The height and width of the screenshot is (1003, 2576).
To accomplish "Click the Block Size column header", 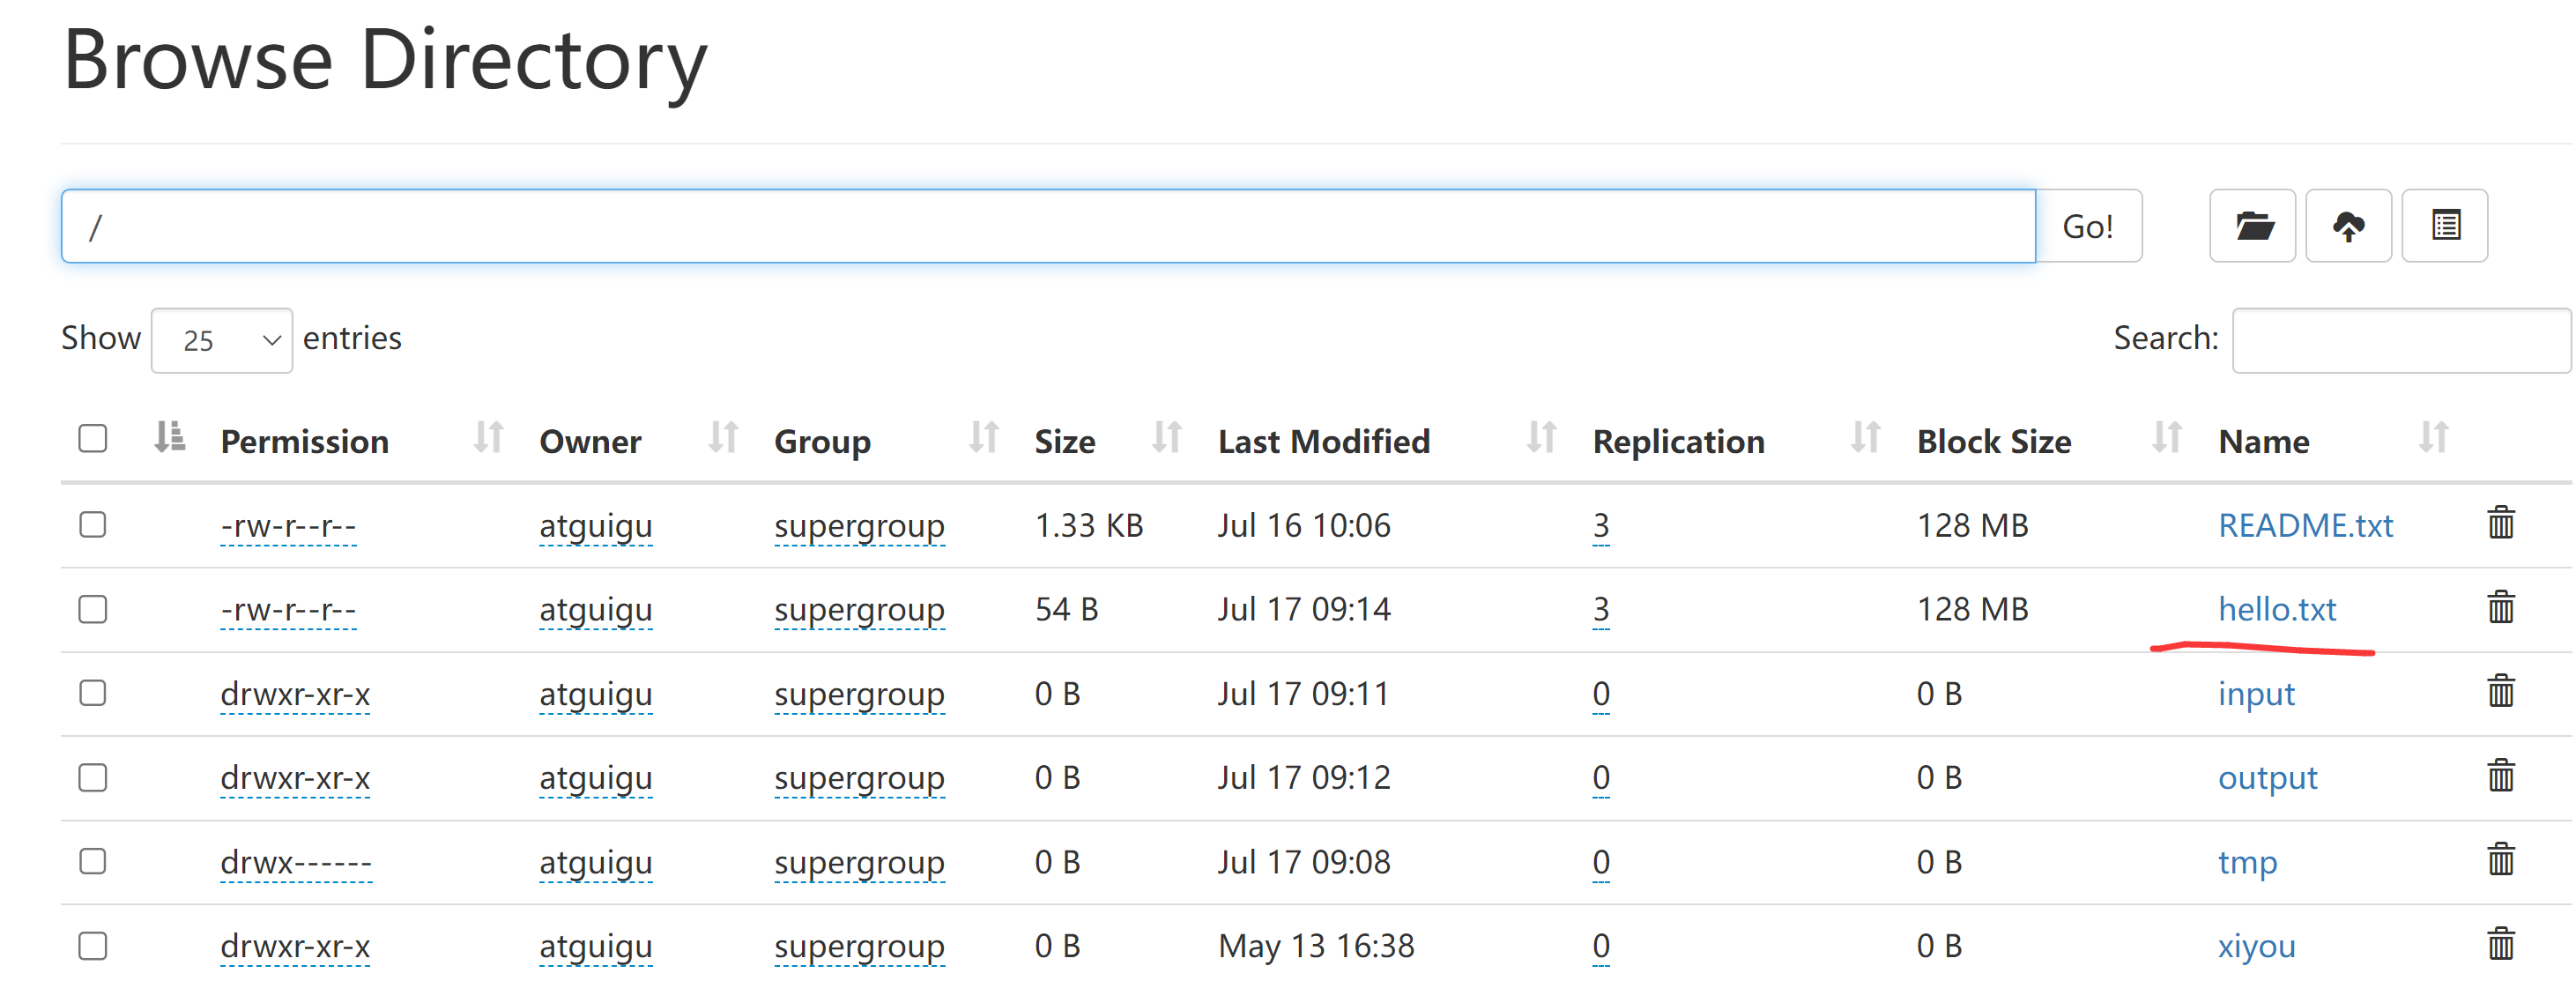I will click(1994, 441).
